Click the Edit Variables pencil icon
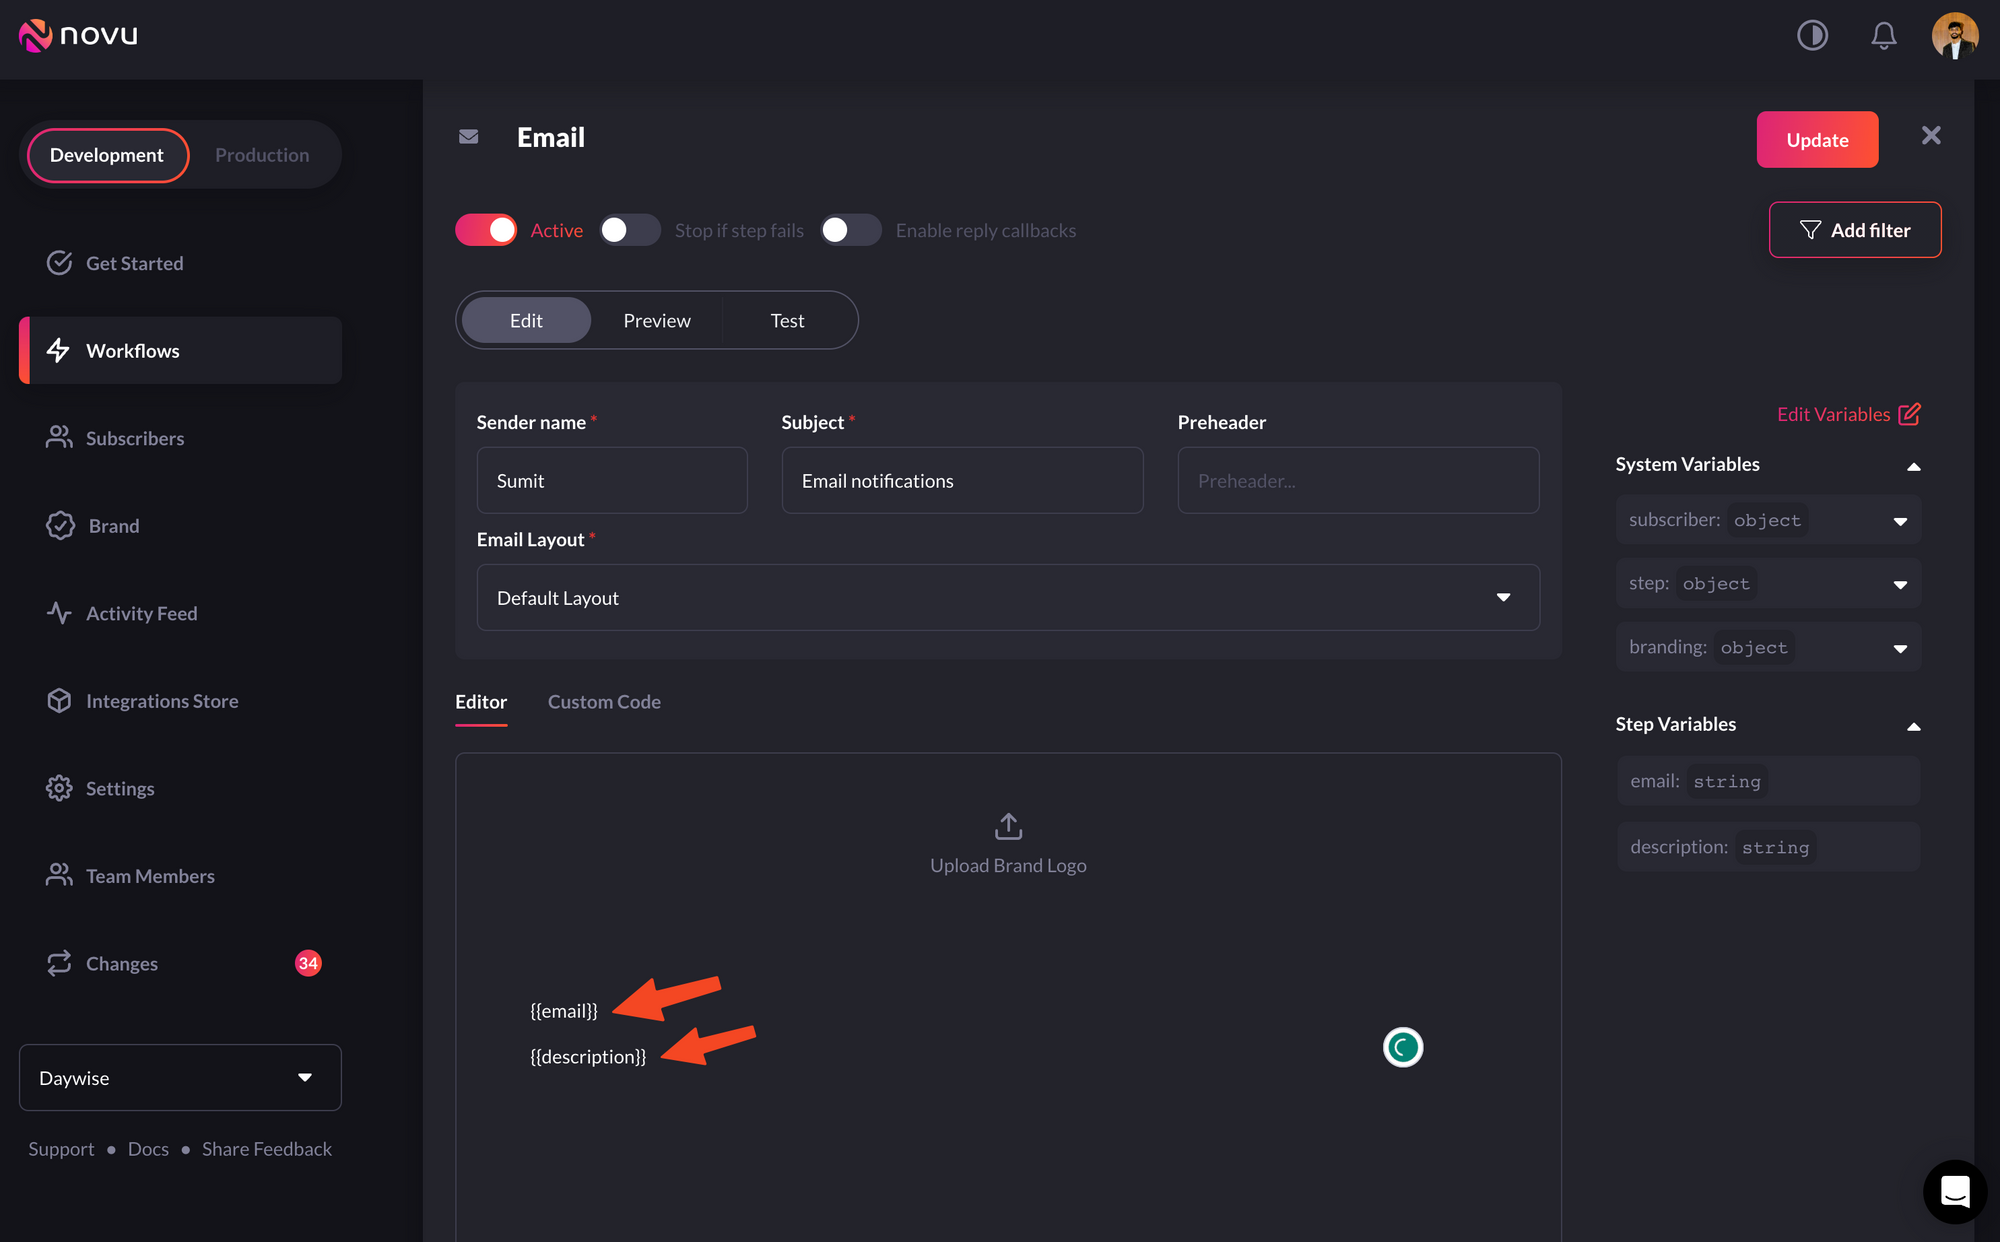This screenshot has height=1242, width=2000. (x=1909, y=414)
